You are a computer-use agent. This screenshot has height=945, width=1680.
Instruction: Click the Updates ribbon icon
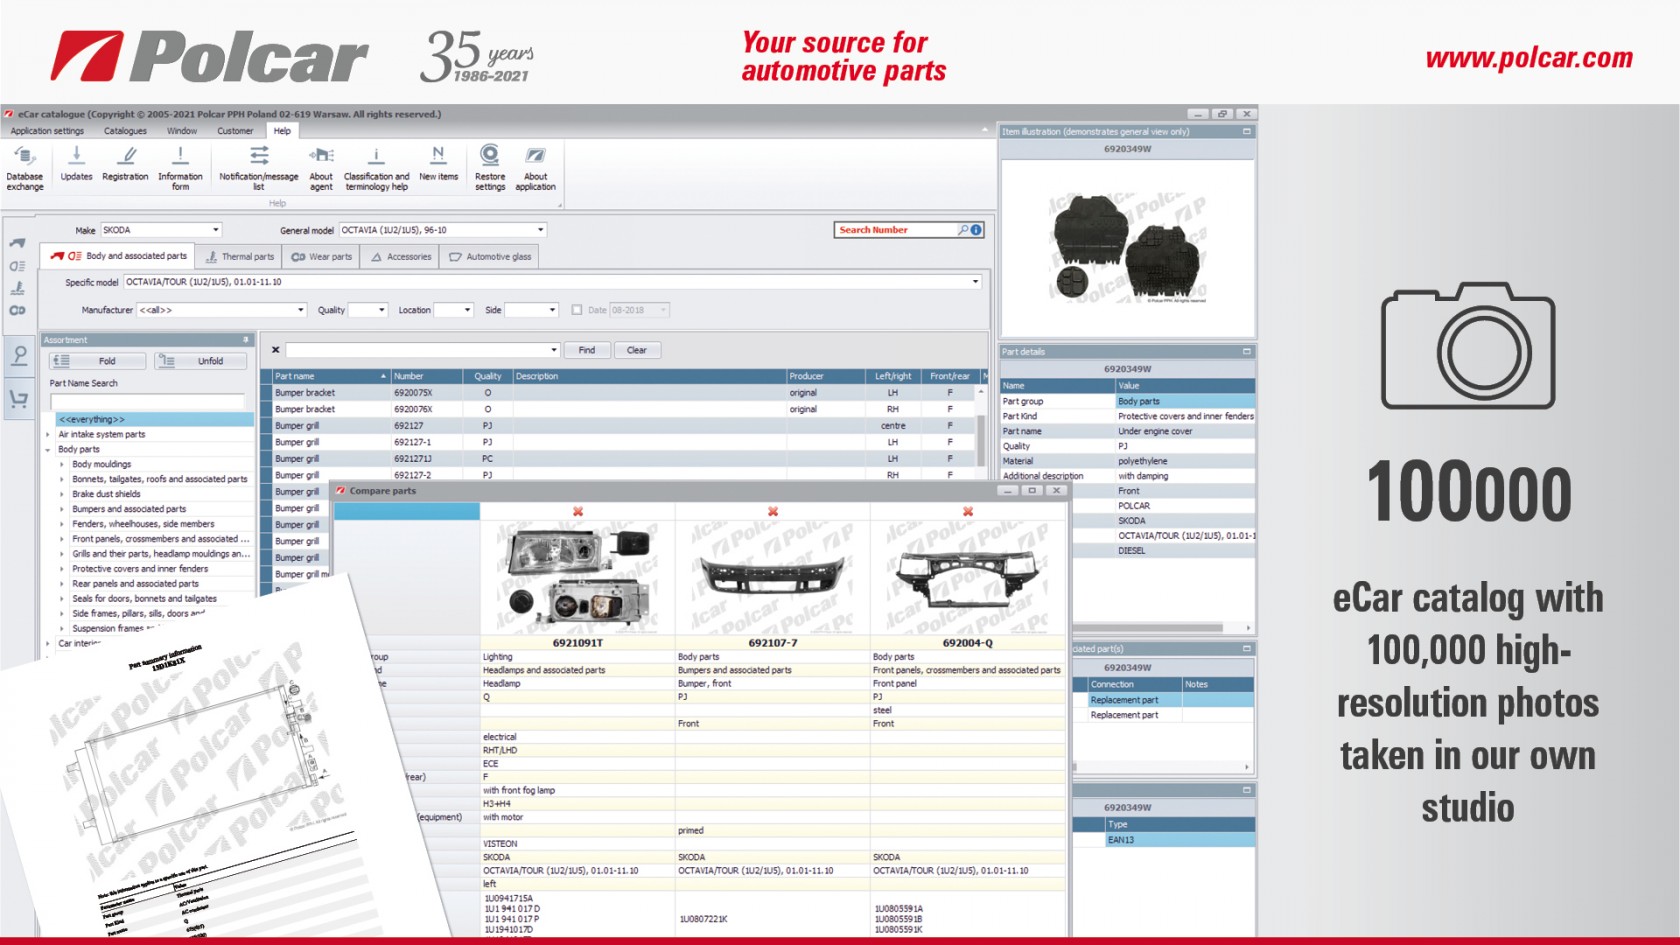[76, 164]
